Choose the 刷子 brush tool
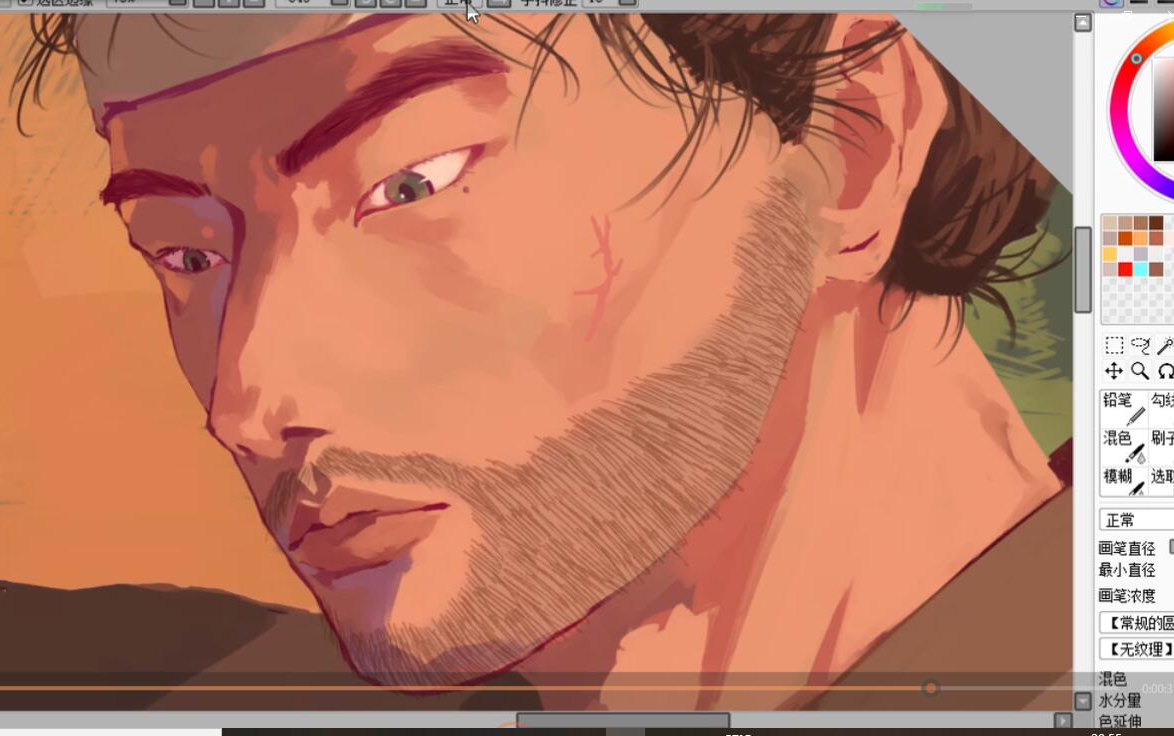This screenshot has height=736, width=1174. point(1162,446)
